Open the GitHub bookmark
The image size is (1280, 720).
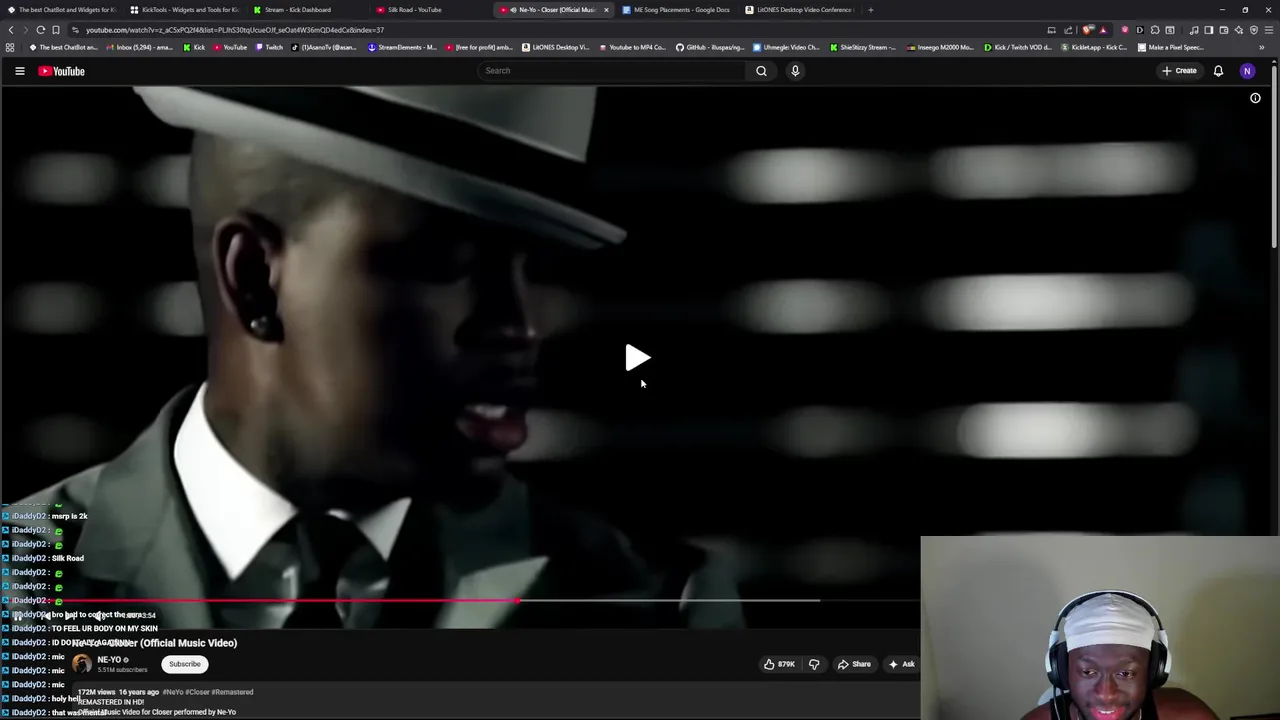(x=710, y=47)
